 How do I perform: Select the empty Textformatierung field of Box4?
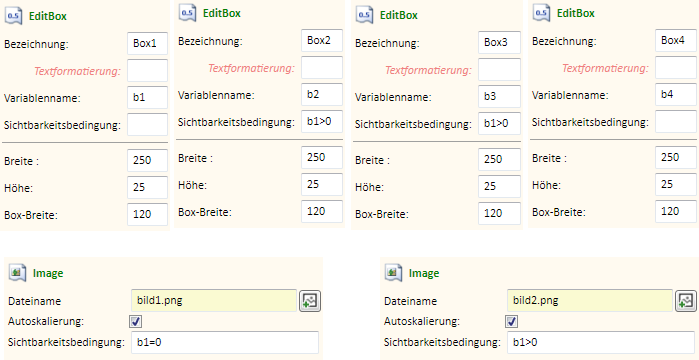coord(675,68)
